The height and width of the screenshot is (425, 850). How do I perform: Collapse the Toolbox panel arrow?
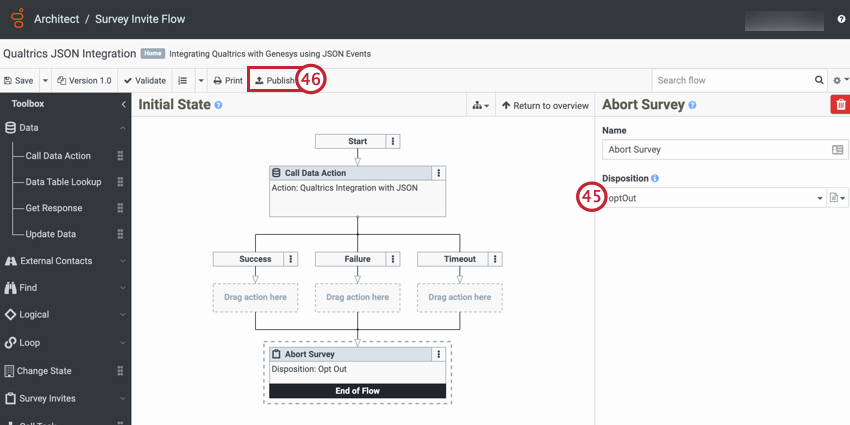point(123,104)
